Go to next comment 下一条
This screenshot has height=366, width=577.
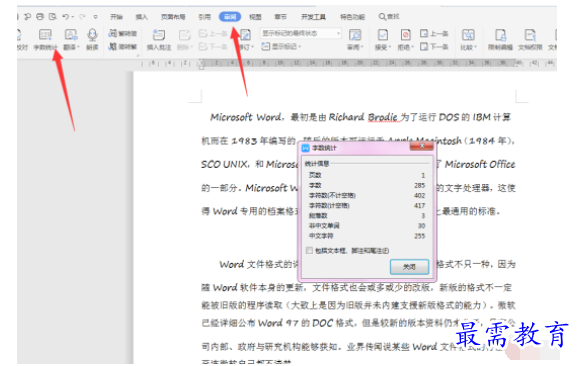pyautogui.click(x=213, y=47)
